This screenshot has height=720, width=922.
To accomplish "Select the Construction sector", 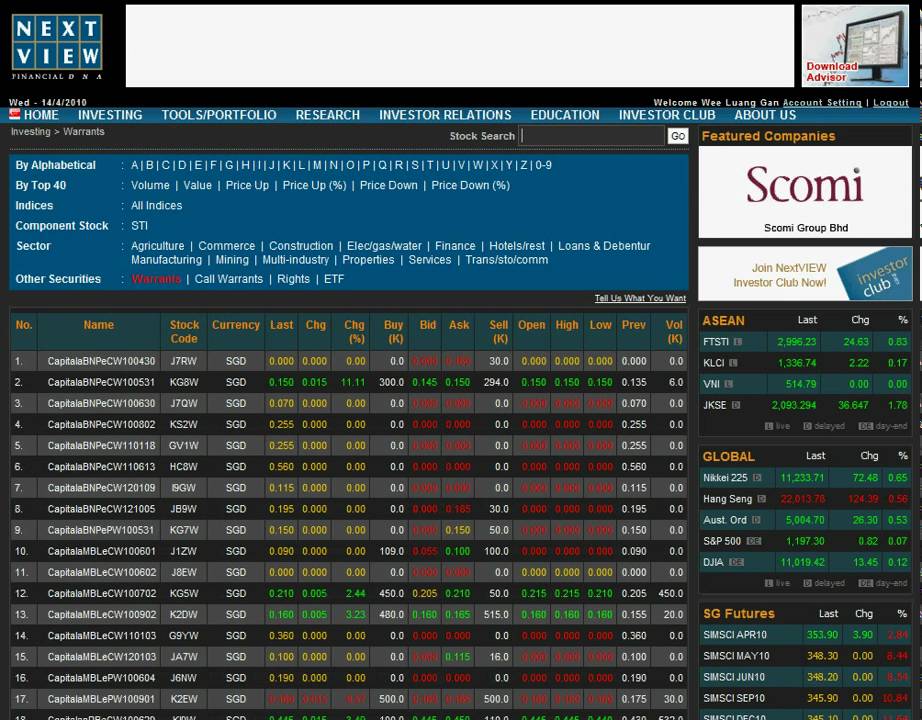I will (x=301, y=246).
